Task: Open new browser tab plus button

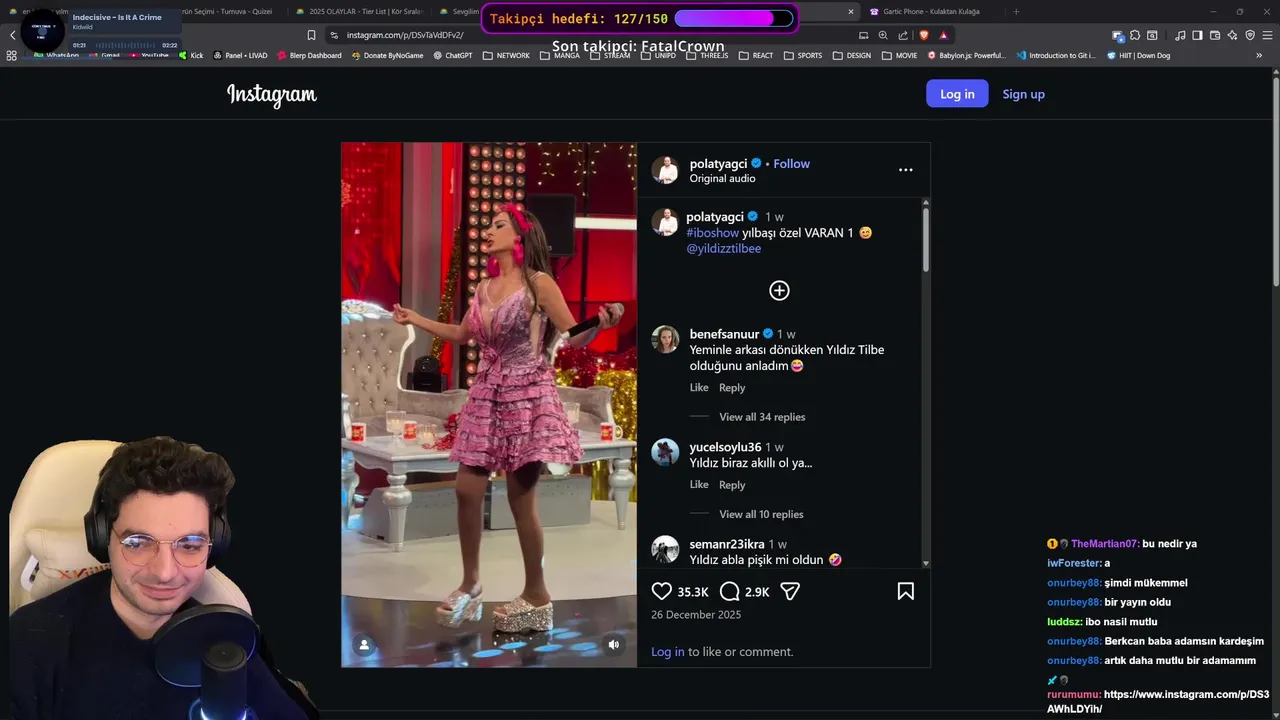Action: coord(1017,12)
